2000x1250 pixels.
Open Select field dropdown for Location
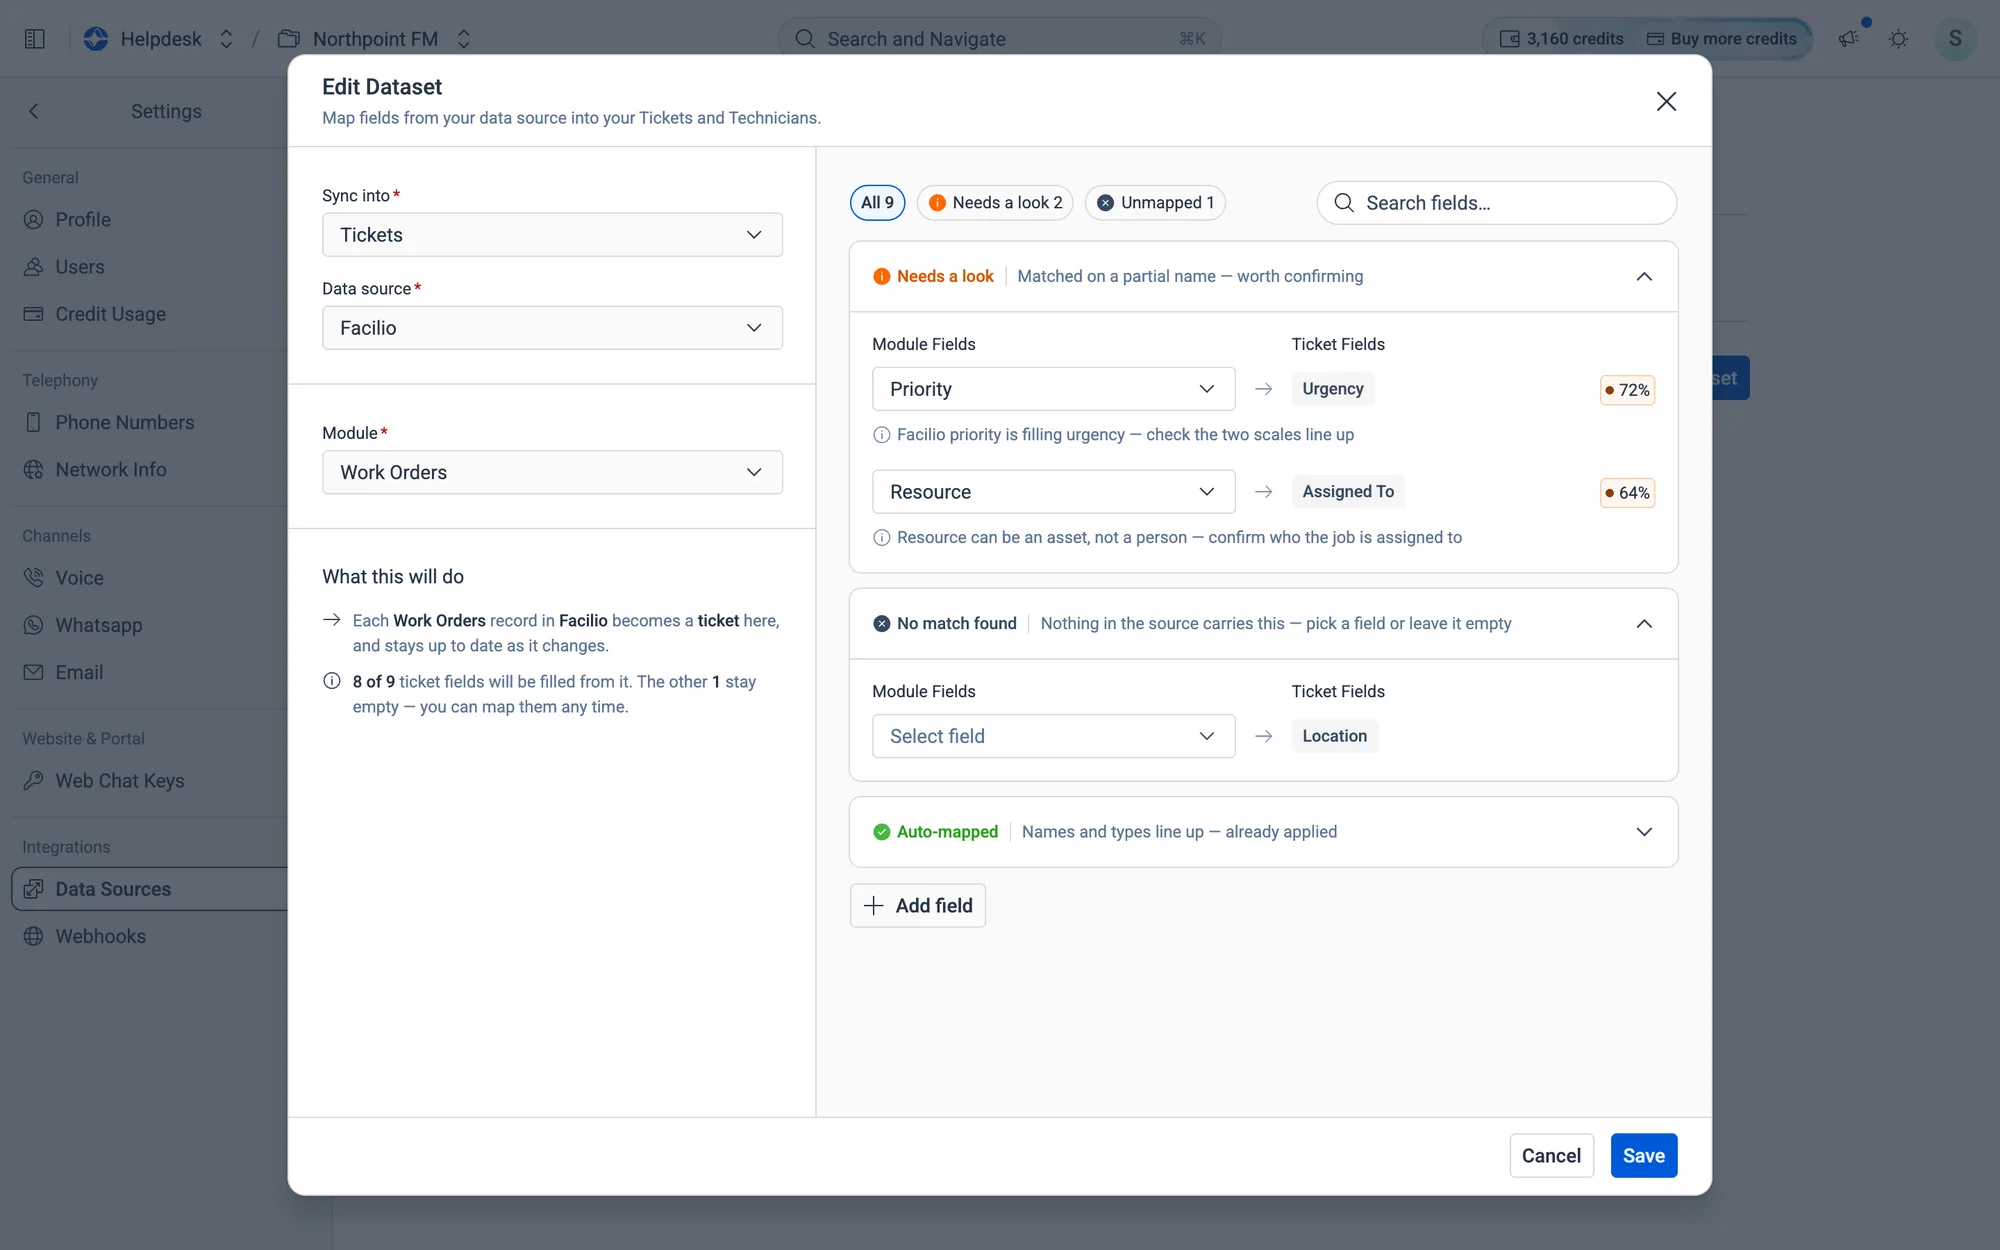coord(1053,736)
